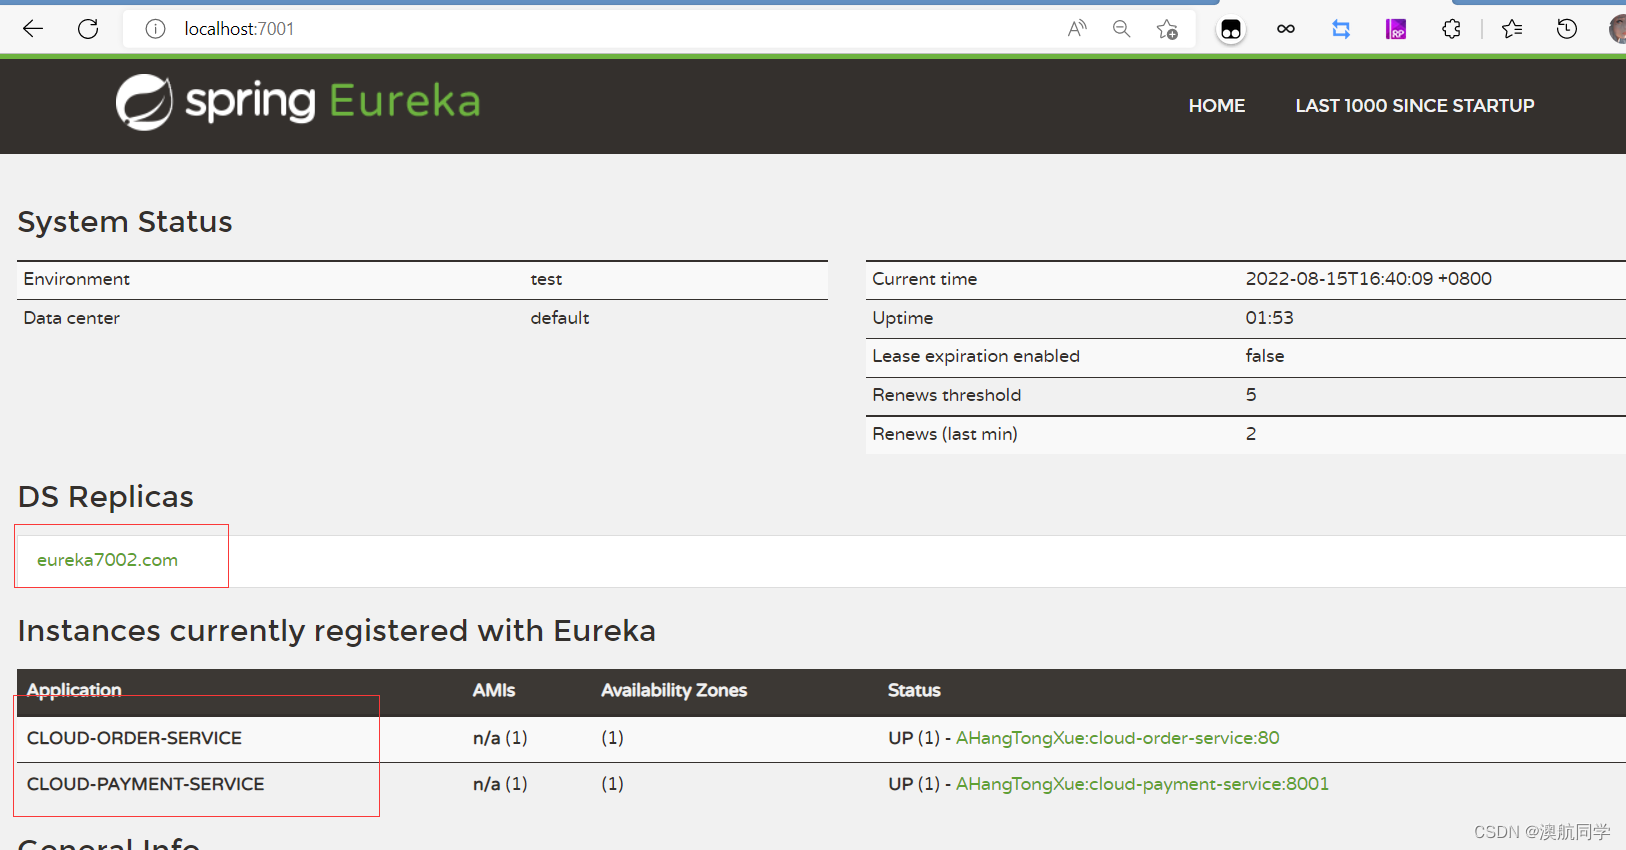Viewport: 1626px width, 850px height.
Task: Select the Environment value 'test'
Action: coord(546,279)
